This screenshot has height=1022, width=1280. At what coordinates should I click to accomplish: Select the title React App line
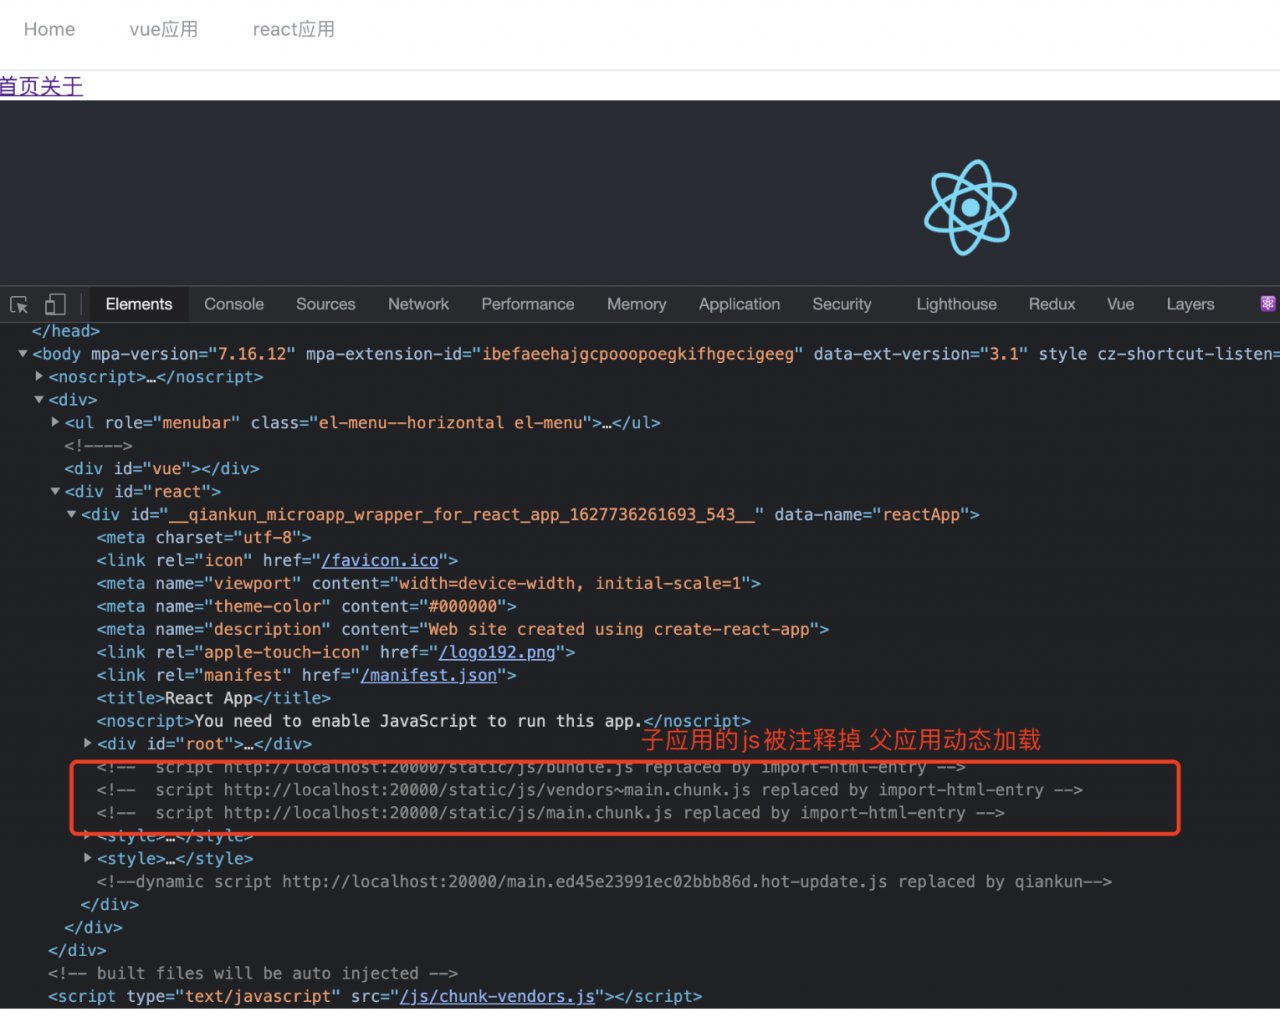point(214,699)
